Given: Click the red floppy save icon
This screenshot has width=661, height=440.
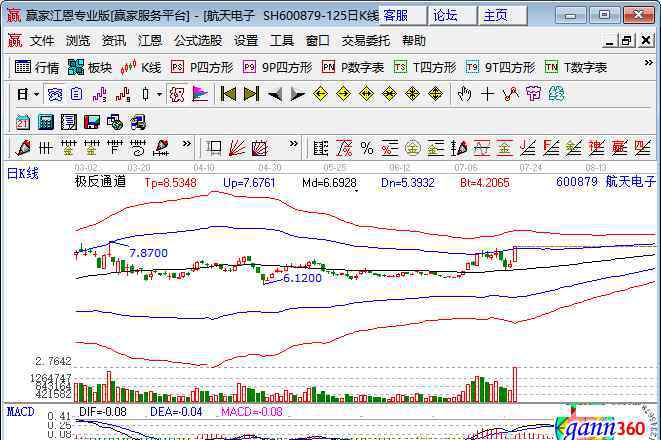Looking at the screenshot, I should pyautogui.click(x=91, y=122).
